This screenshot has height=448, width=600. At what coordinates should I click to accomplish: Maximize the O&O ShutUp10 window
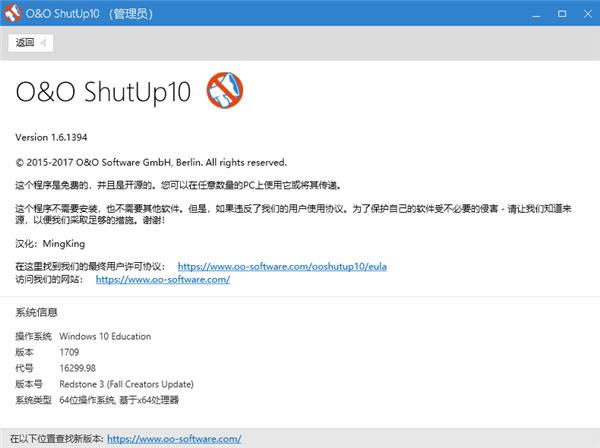coord(562,14)
